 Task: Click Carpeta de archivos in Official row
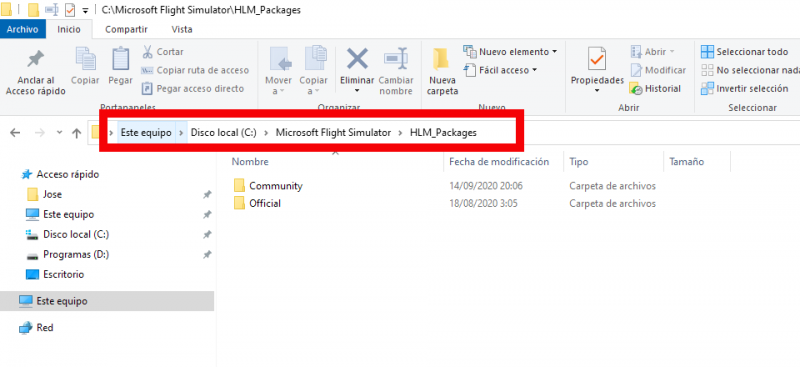613,204
